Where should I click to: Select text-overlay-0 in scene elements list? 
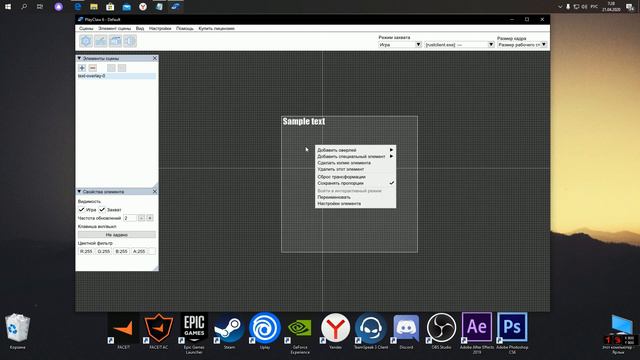click(117, 76)
